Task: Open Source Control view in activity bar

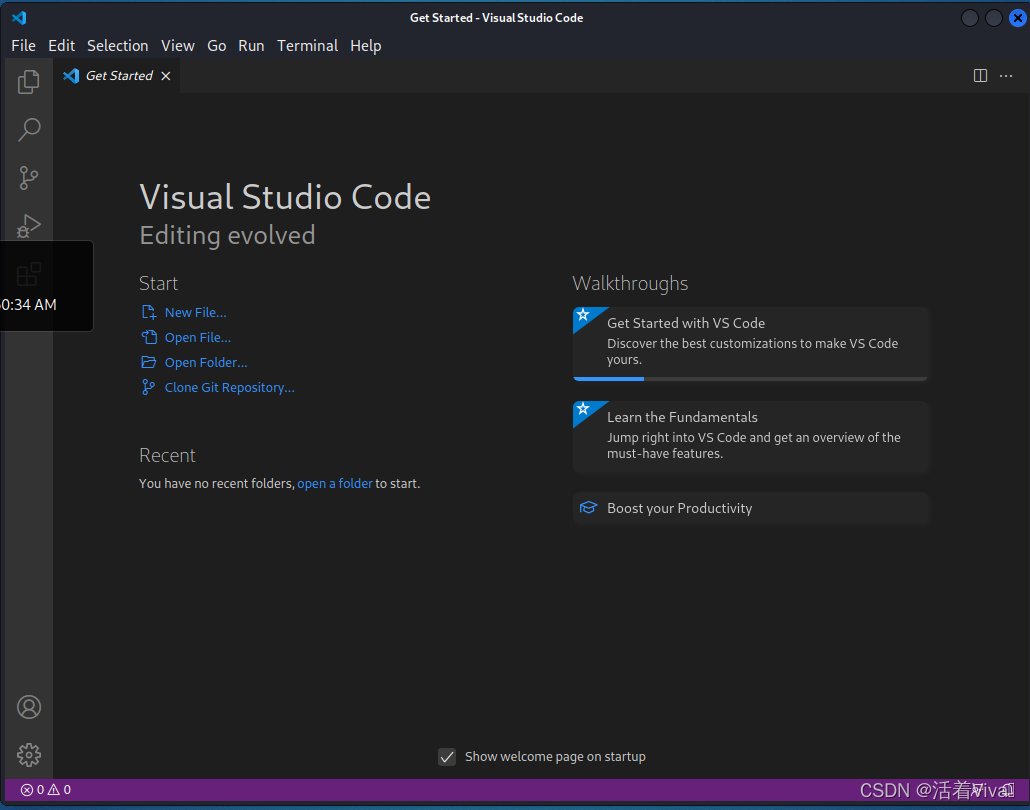Action: pyautogui.click(x=28, y=177)
